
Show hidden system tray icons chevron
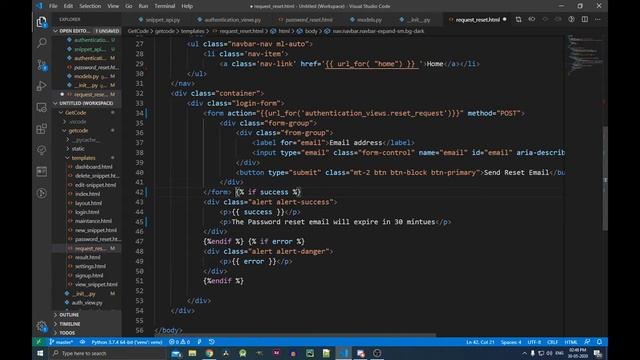(x=524, y=353)
